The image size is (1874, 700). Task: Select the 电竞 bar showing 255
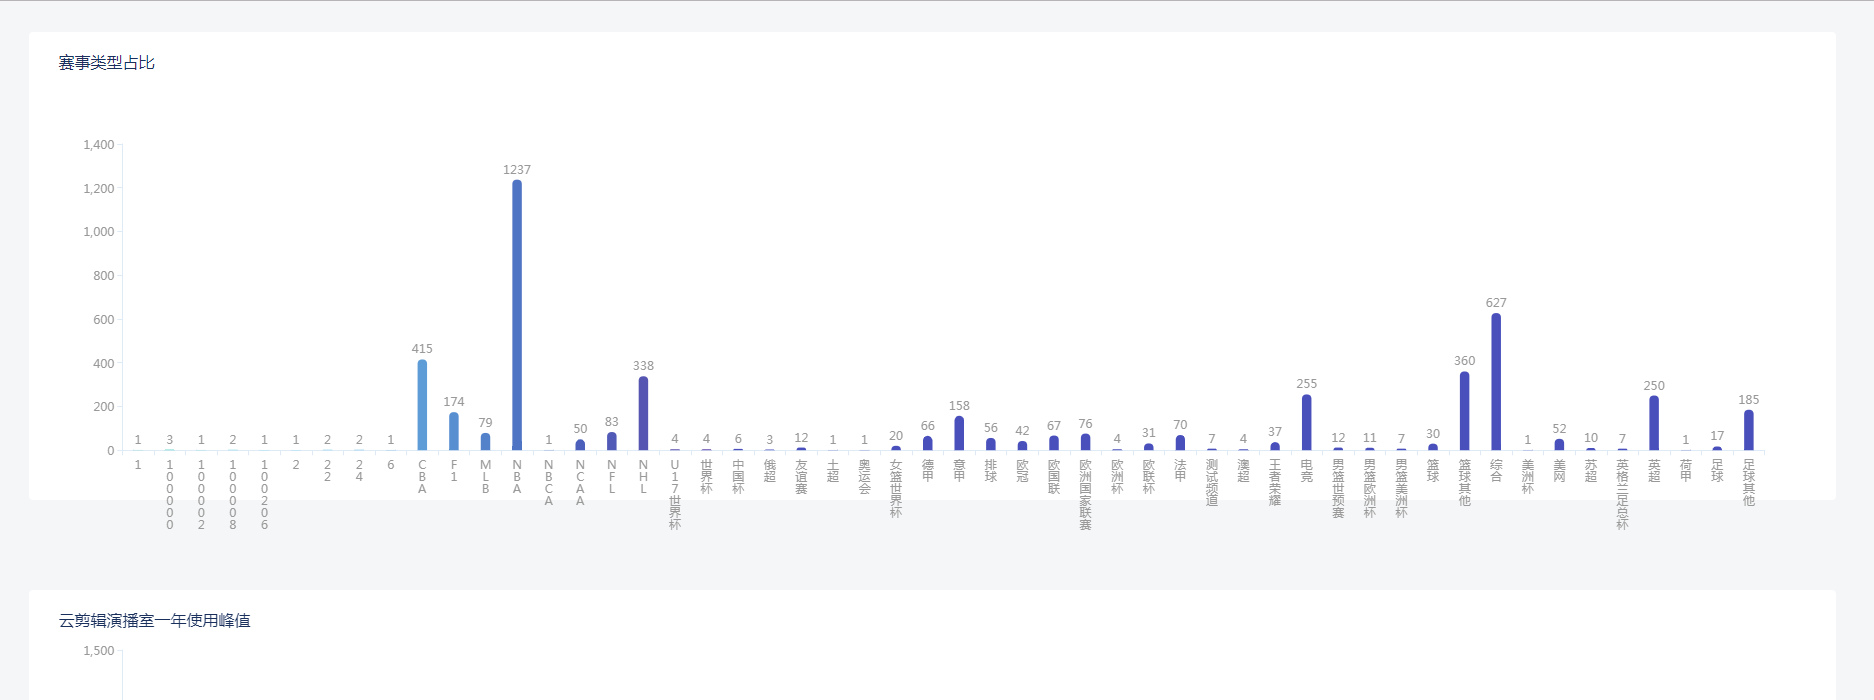point(1307,422)
